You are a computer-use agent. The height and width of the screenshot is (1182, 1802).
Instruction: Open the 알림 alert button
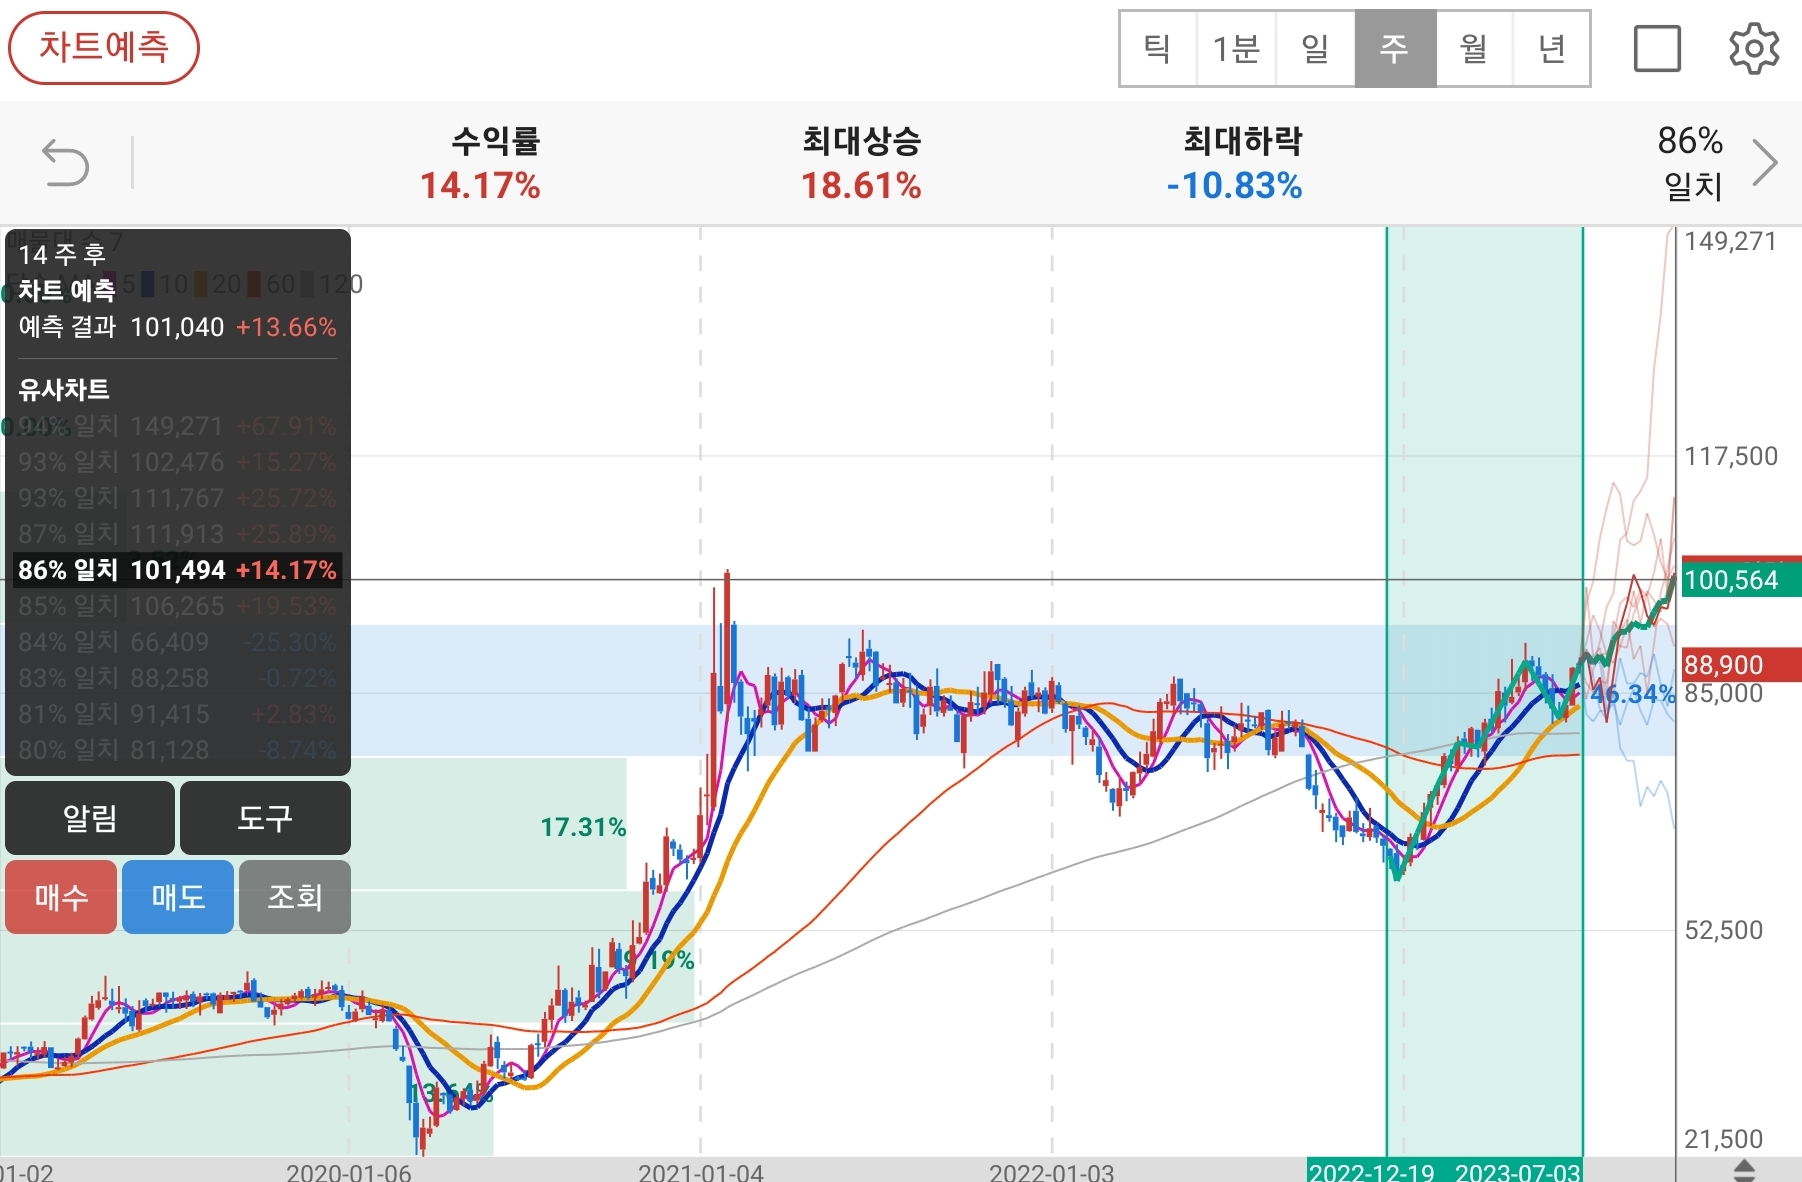point(90,818)
